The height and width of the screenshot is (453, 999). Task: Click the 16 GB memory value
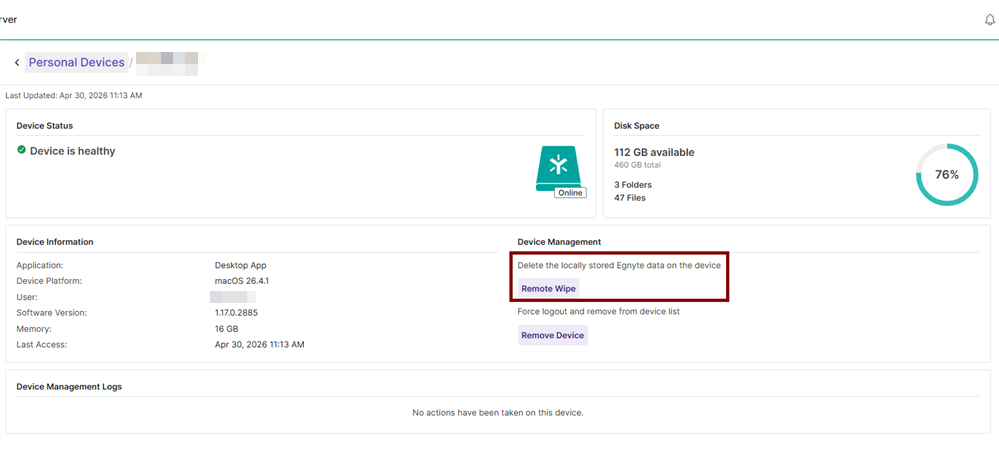pos(227,329)
